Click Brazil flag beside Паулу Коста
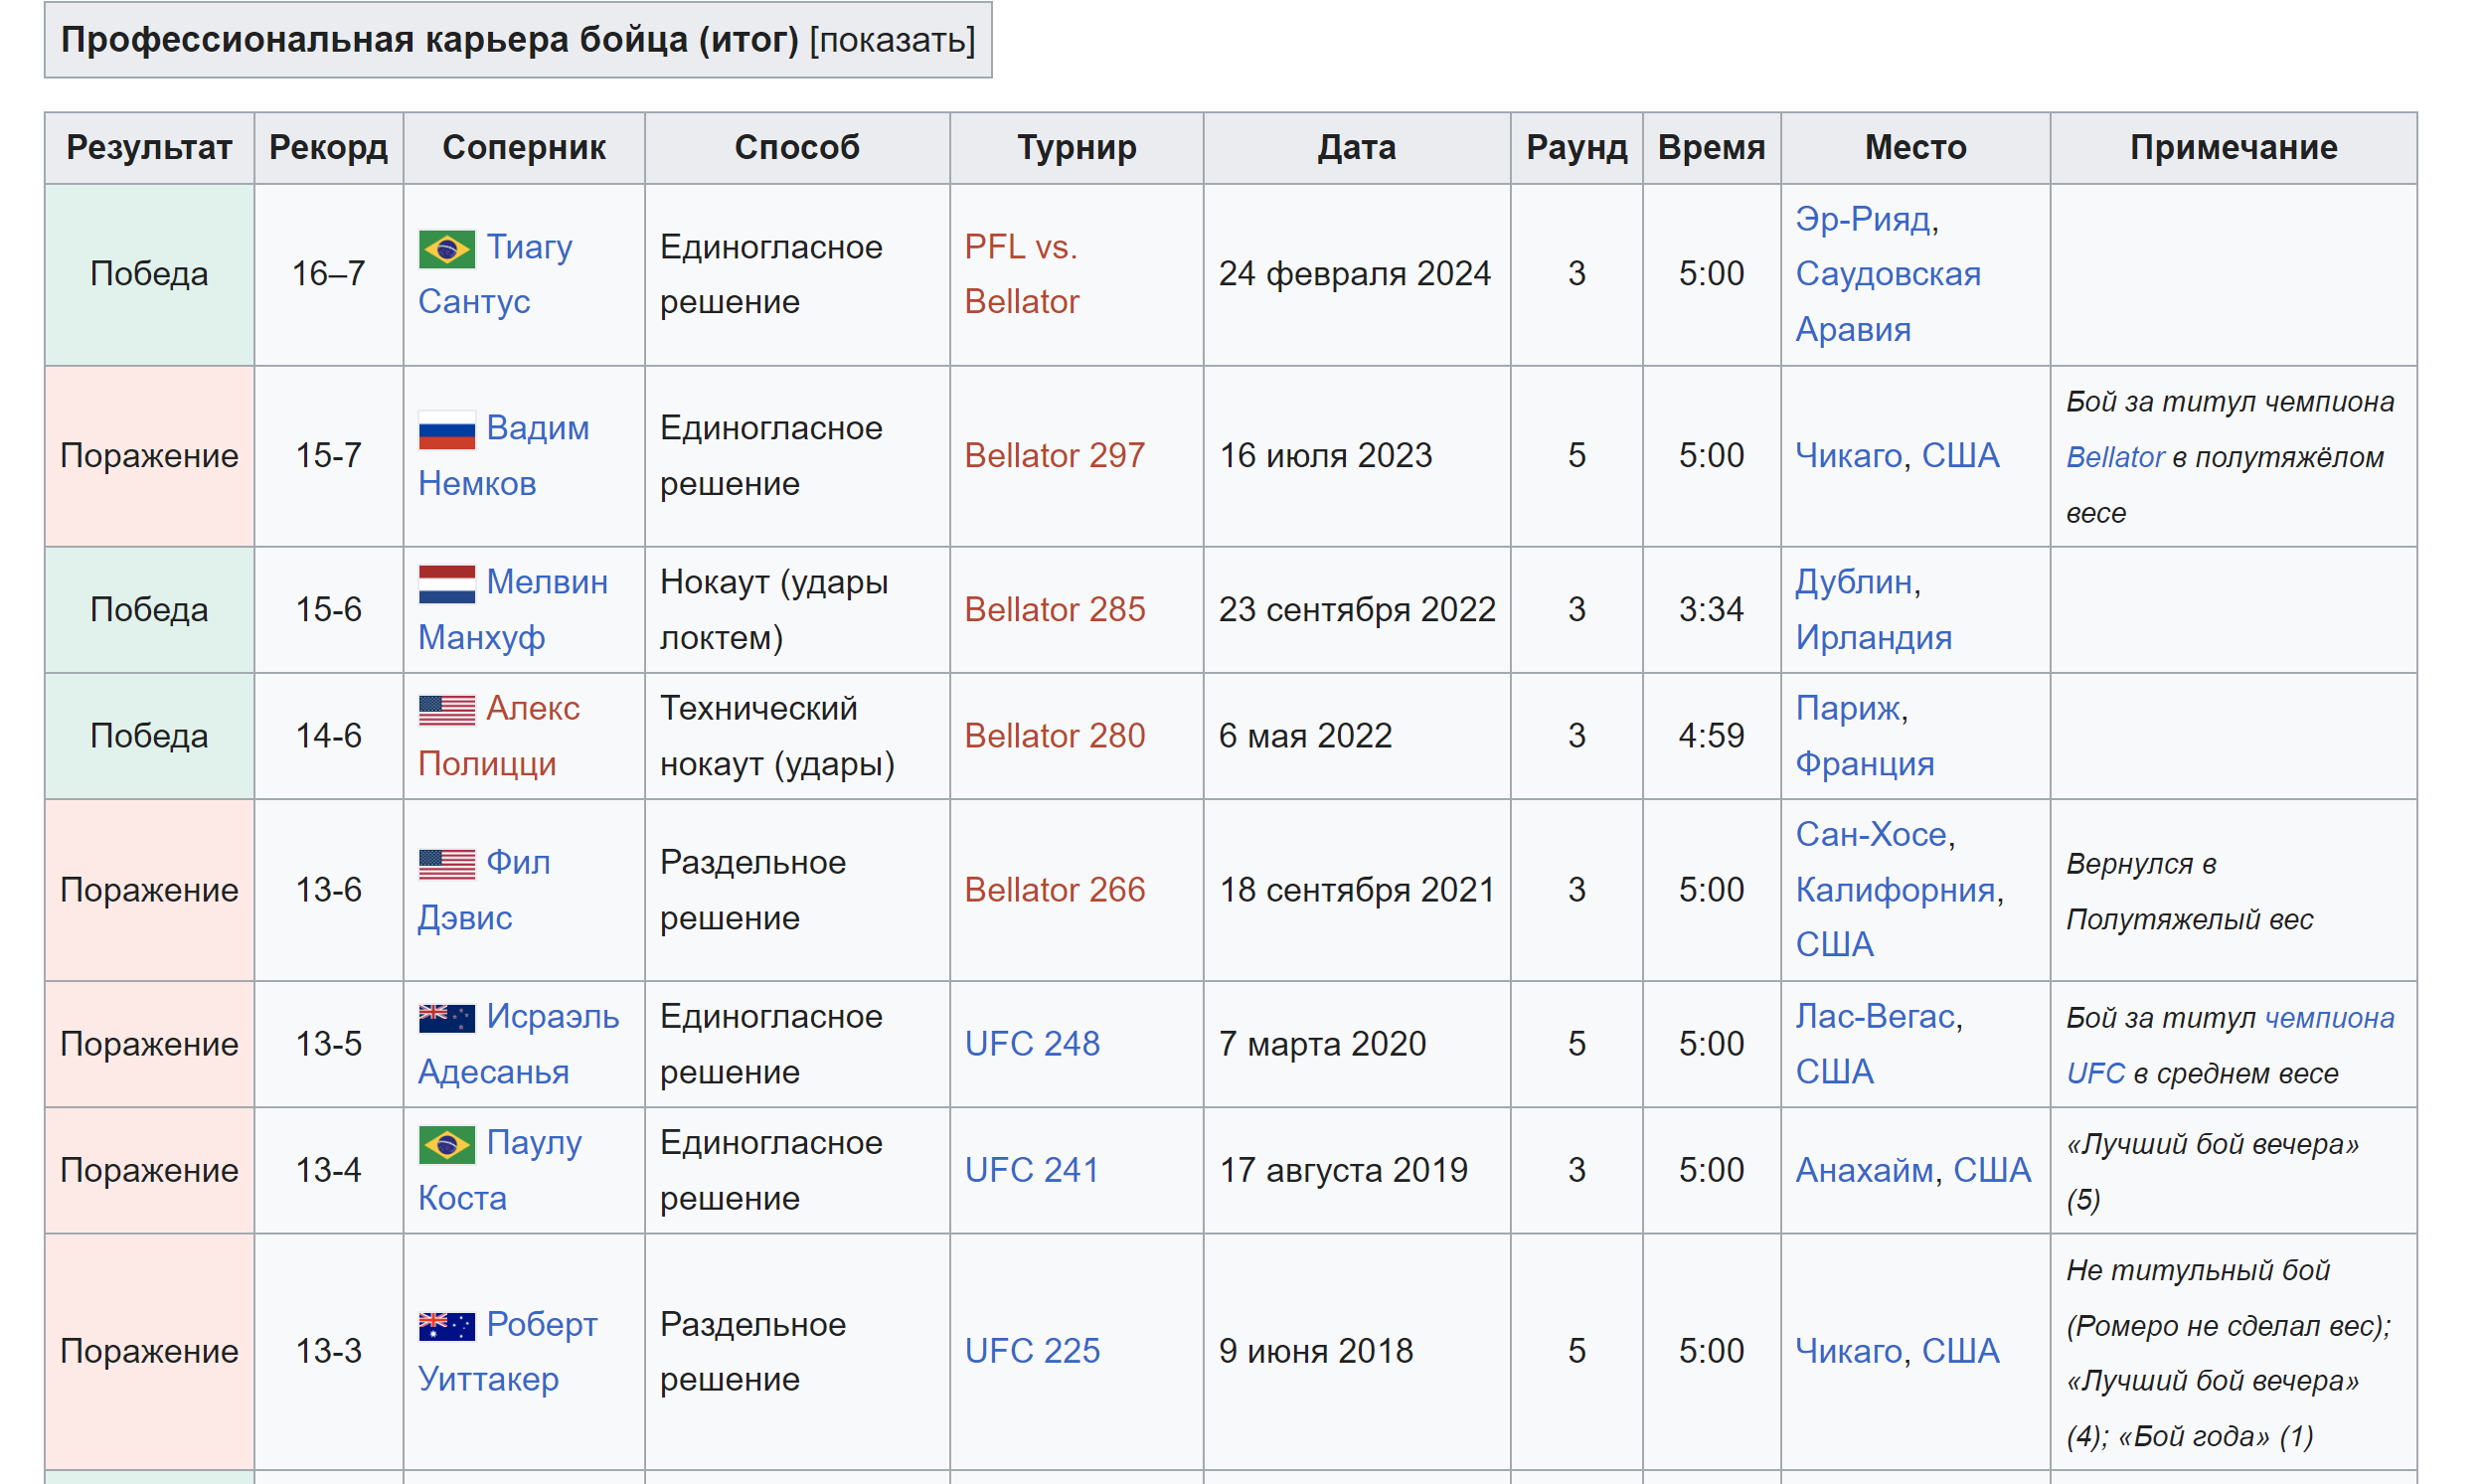The image size is (2484, 1484). click(446, 1144)
